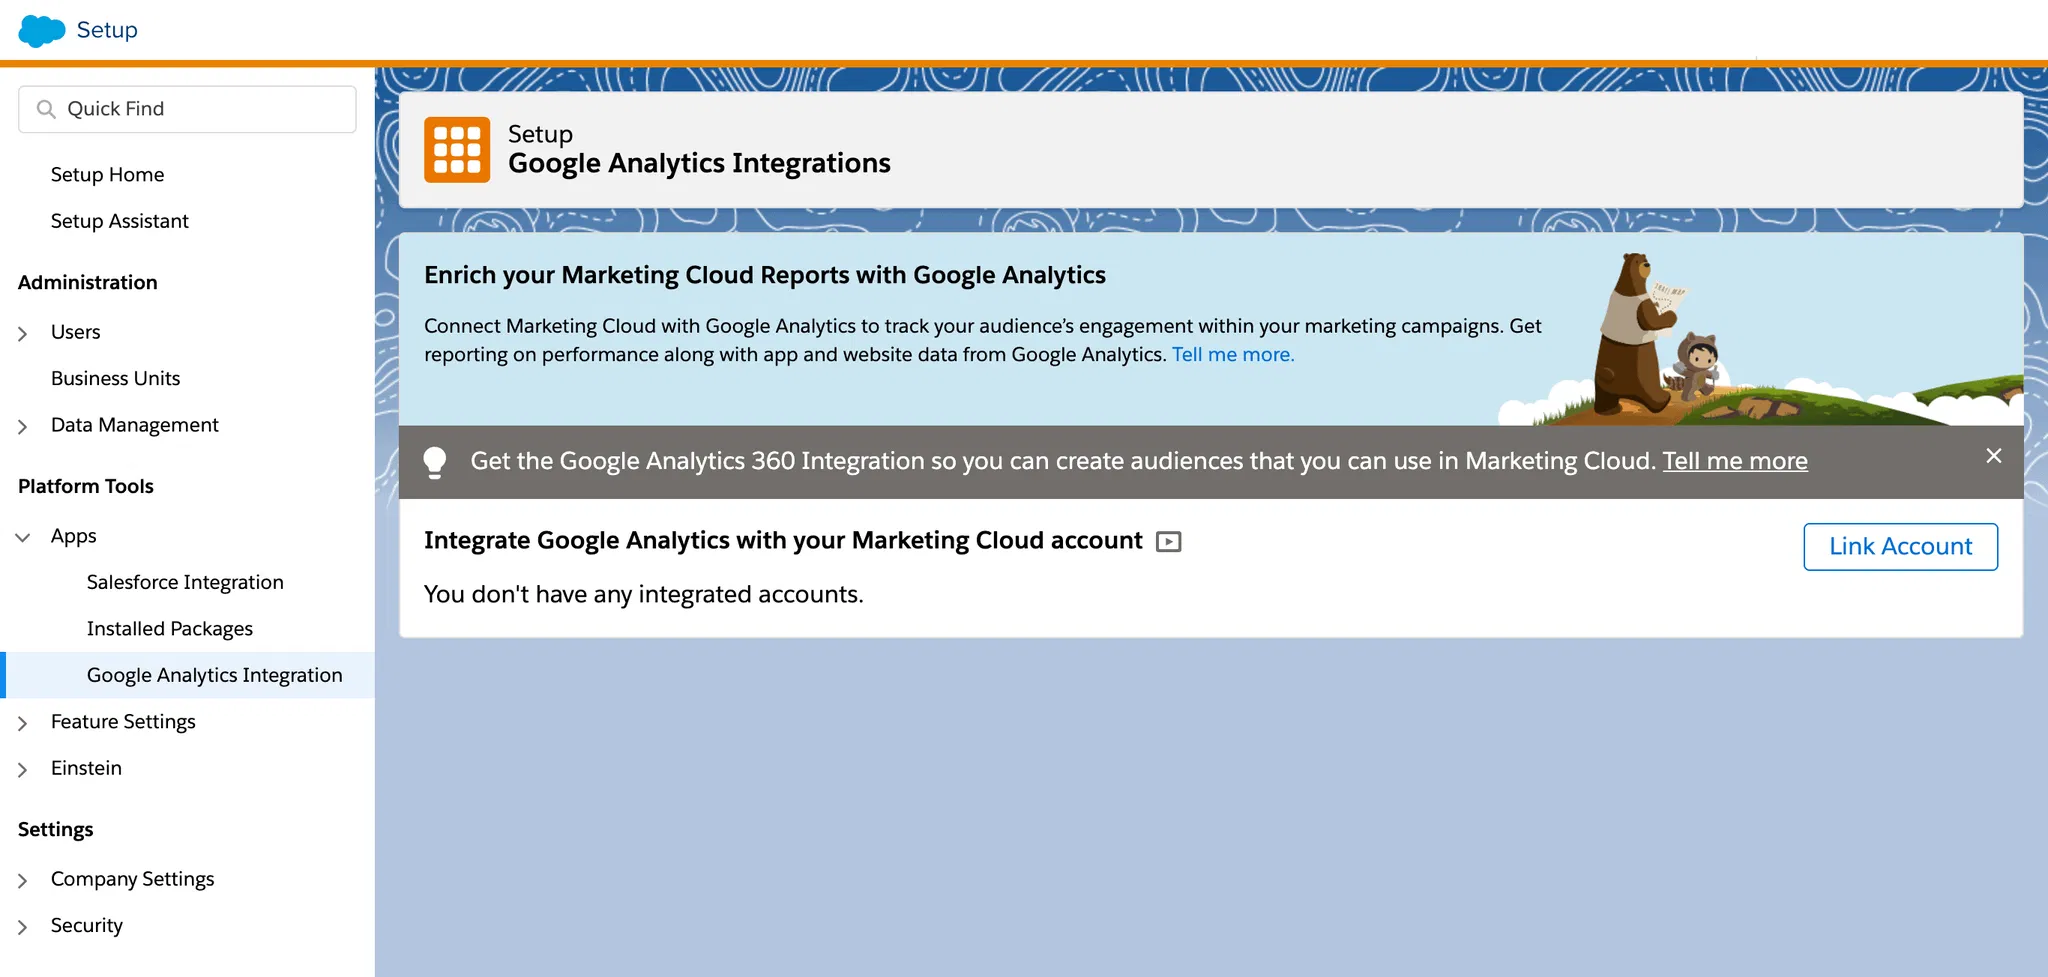This screenshot has width=2048, height=977.
Task: Open Setup Assistant page
Action: point(119,221)
